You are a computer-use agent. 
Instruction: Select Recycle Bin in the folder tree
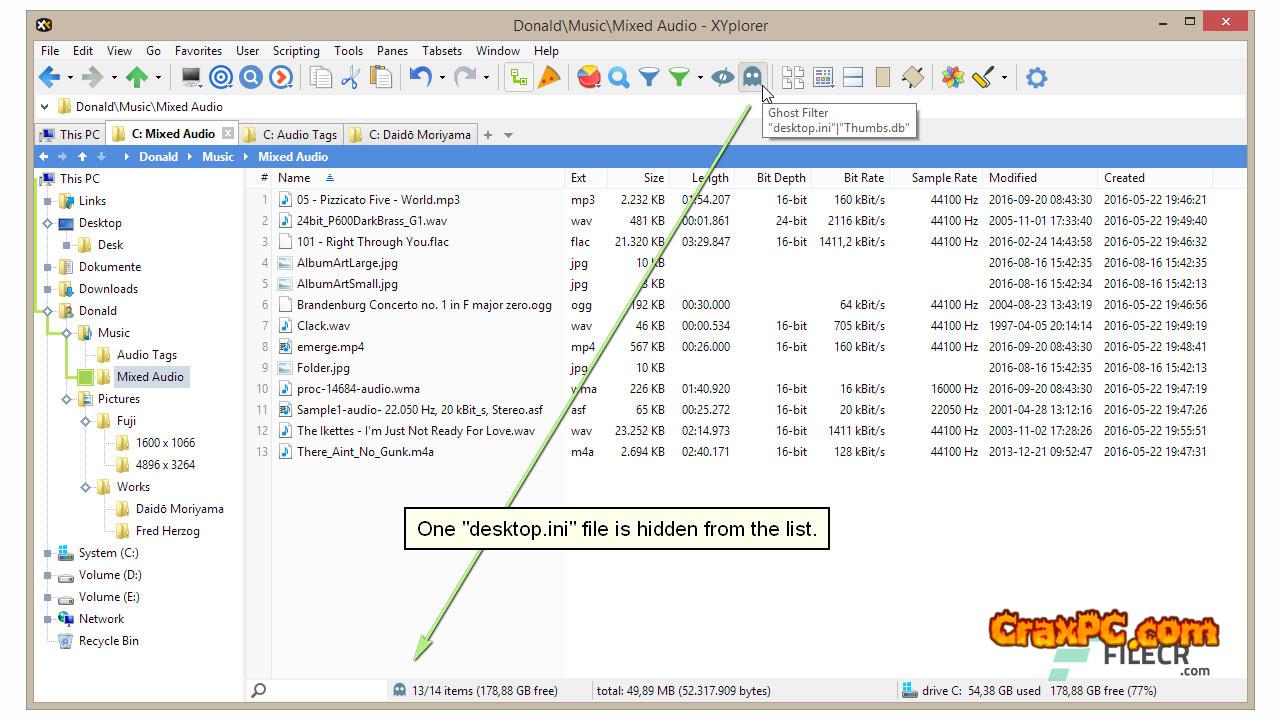[108, 641]
